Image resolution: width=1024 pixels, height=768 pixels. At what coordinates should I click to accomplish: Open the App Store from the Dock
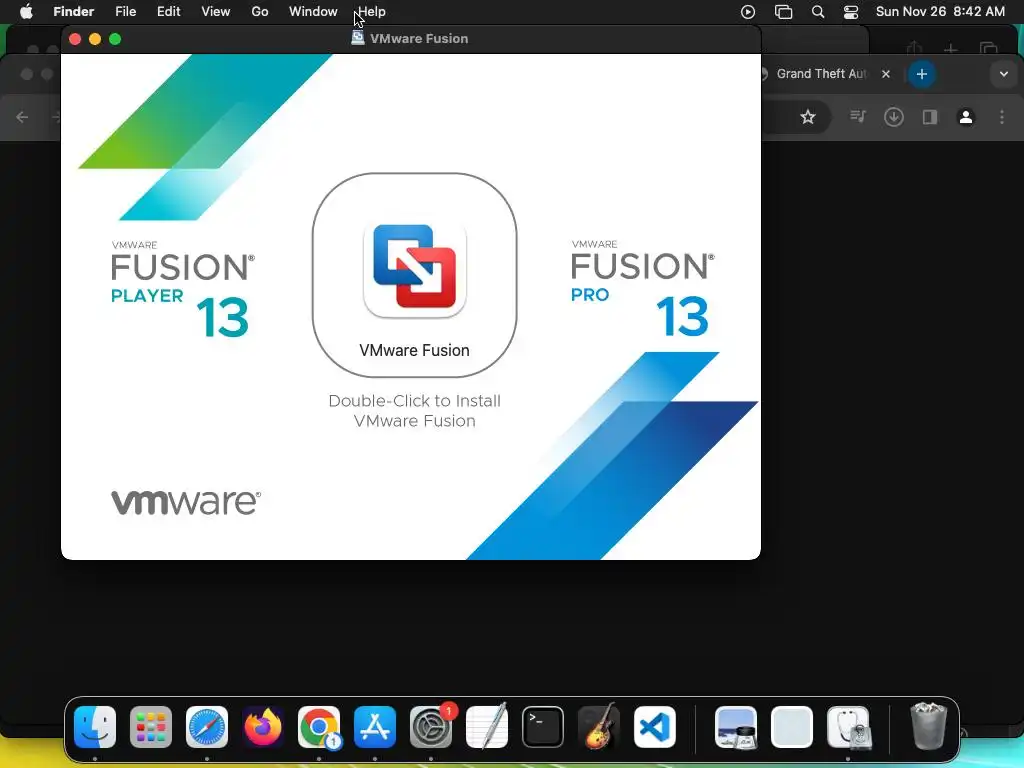click(375, 727)
